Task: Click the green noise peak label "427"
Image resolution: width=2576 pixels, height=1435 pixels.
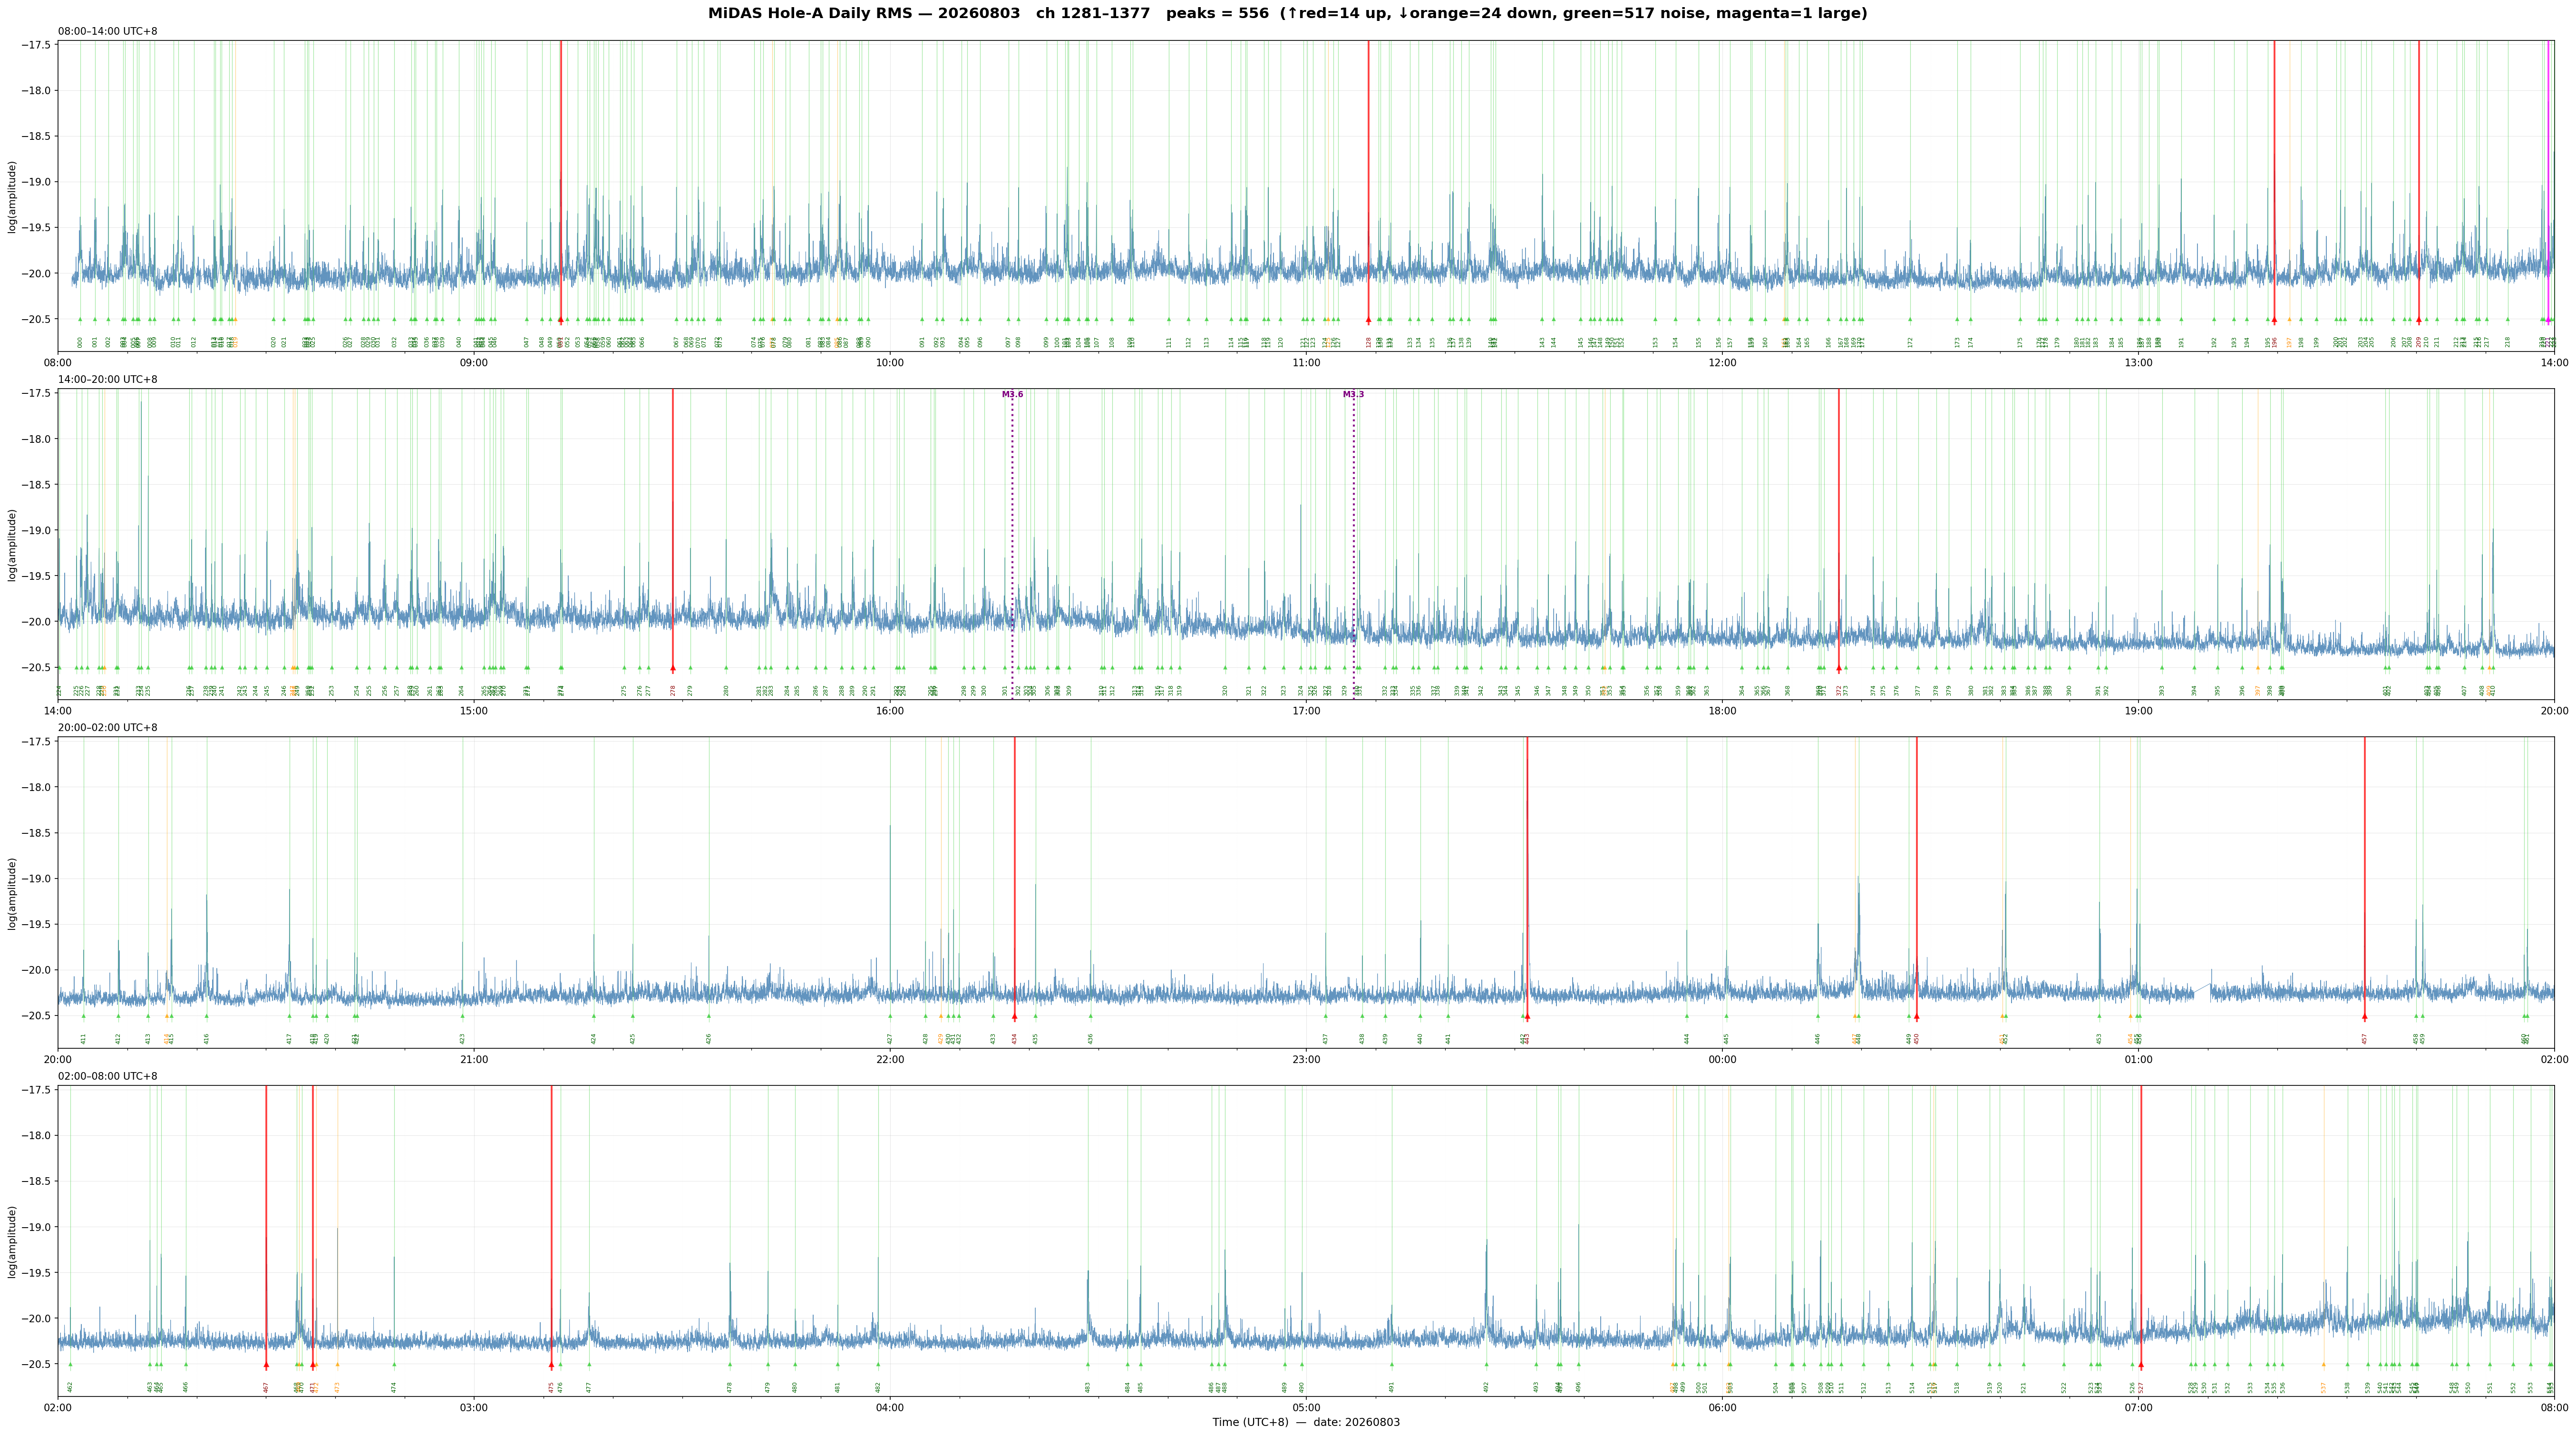Action: pos(890,1039)
